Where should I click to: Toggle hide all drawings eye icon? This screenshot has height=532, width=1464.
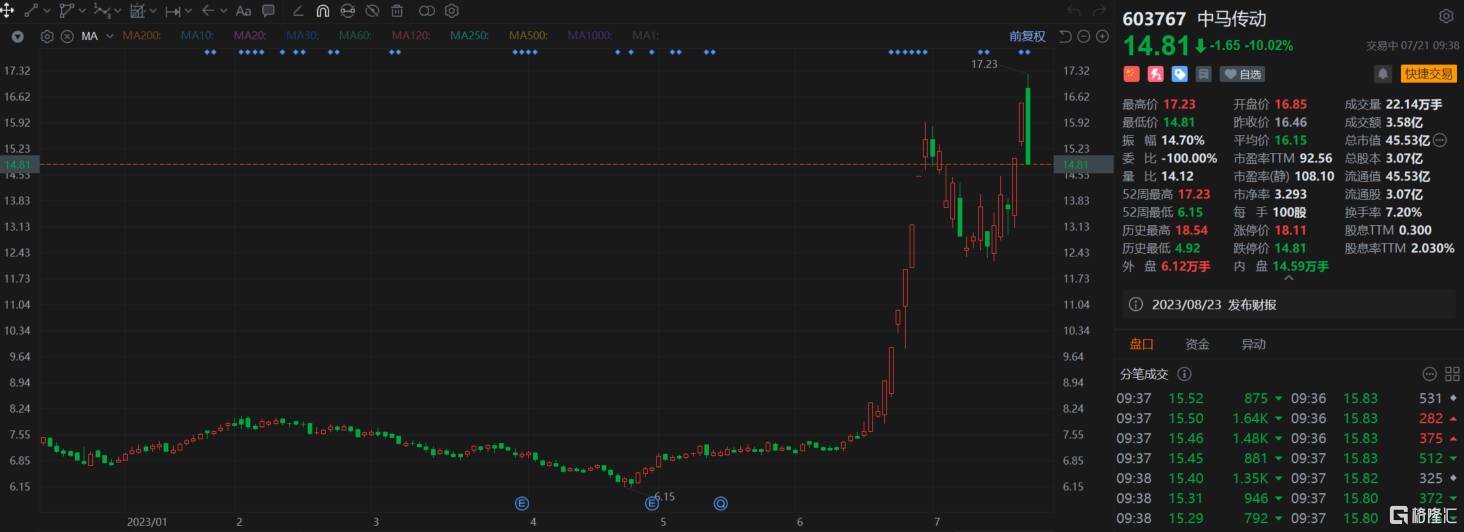coord(372,11)
